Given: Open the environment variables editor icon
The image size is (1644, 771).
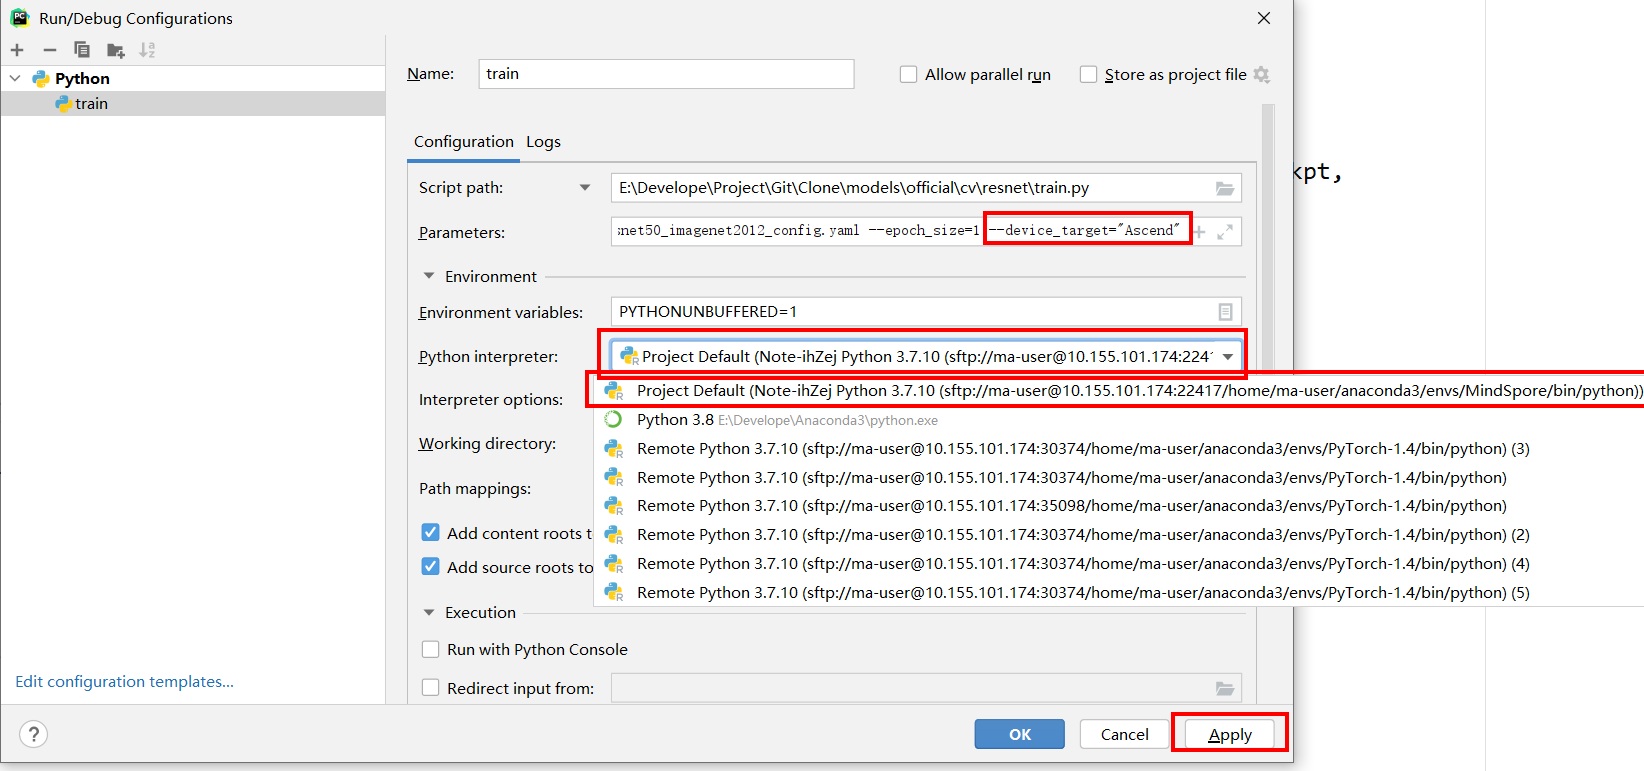Looking at the screenshot, I should 1225,312.
